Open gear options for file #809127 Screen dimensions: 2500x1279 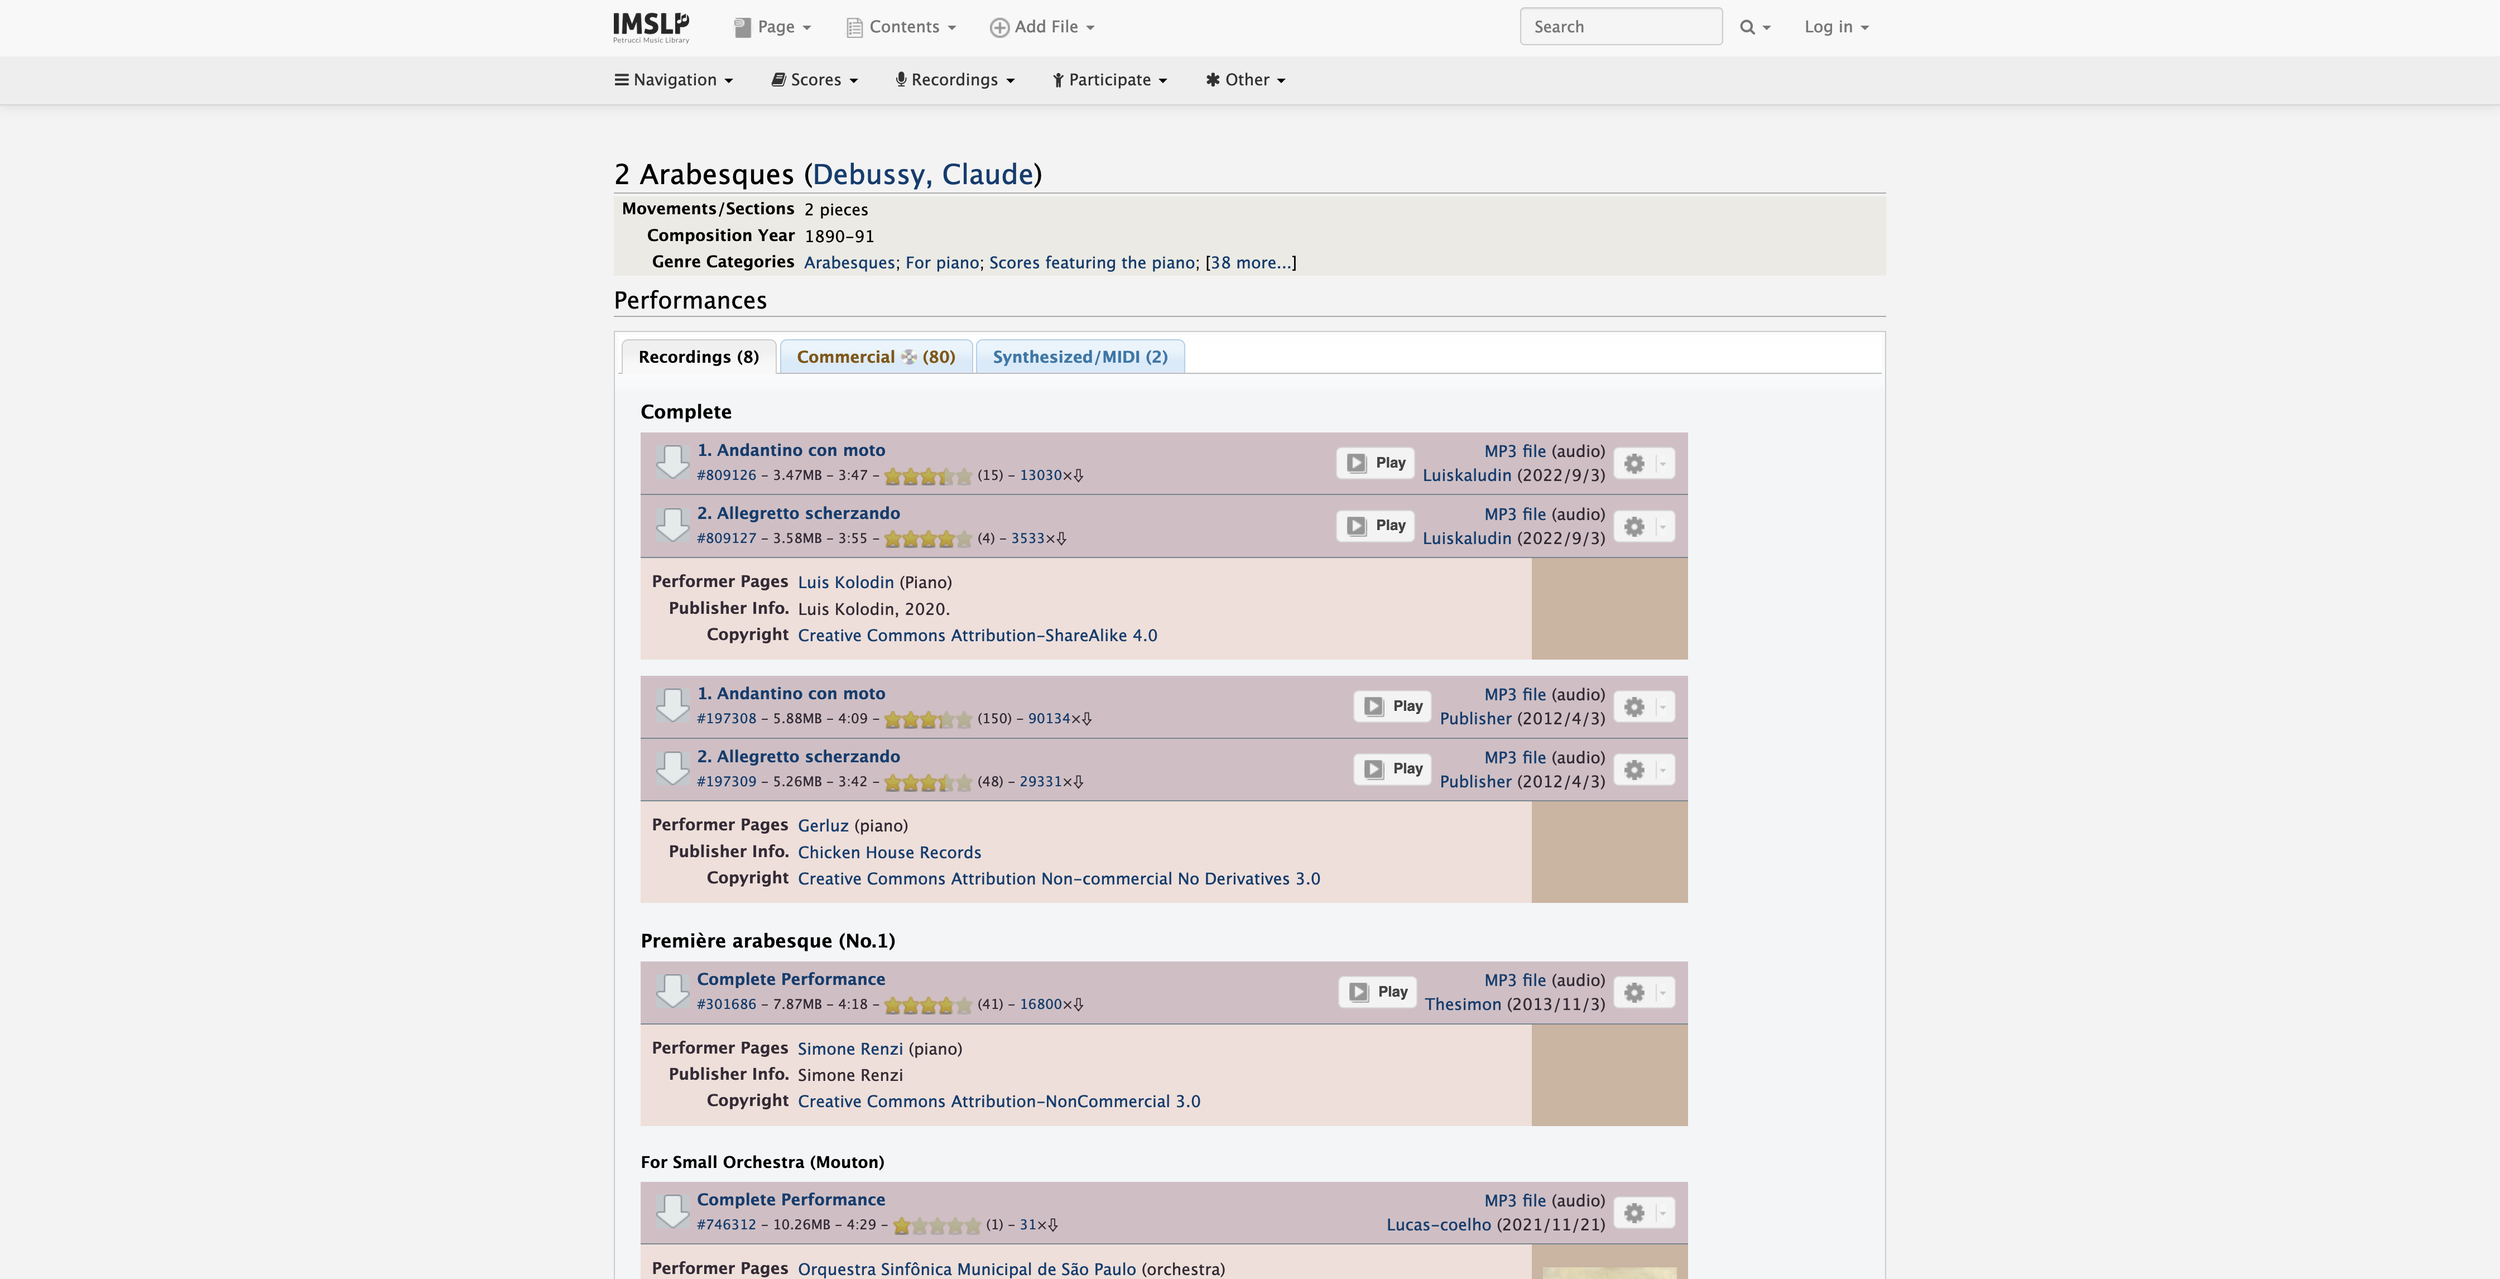[x=1643, y=526]
